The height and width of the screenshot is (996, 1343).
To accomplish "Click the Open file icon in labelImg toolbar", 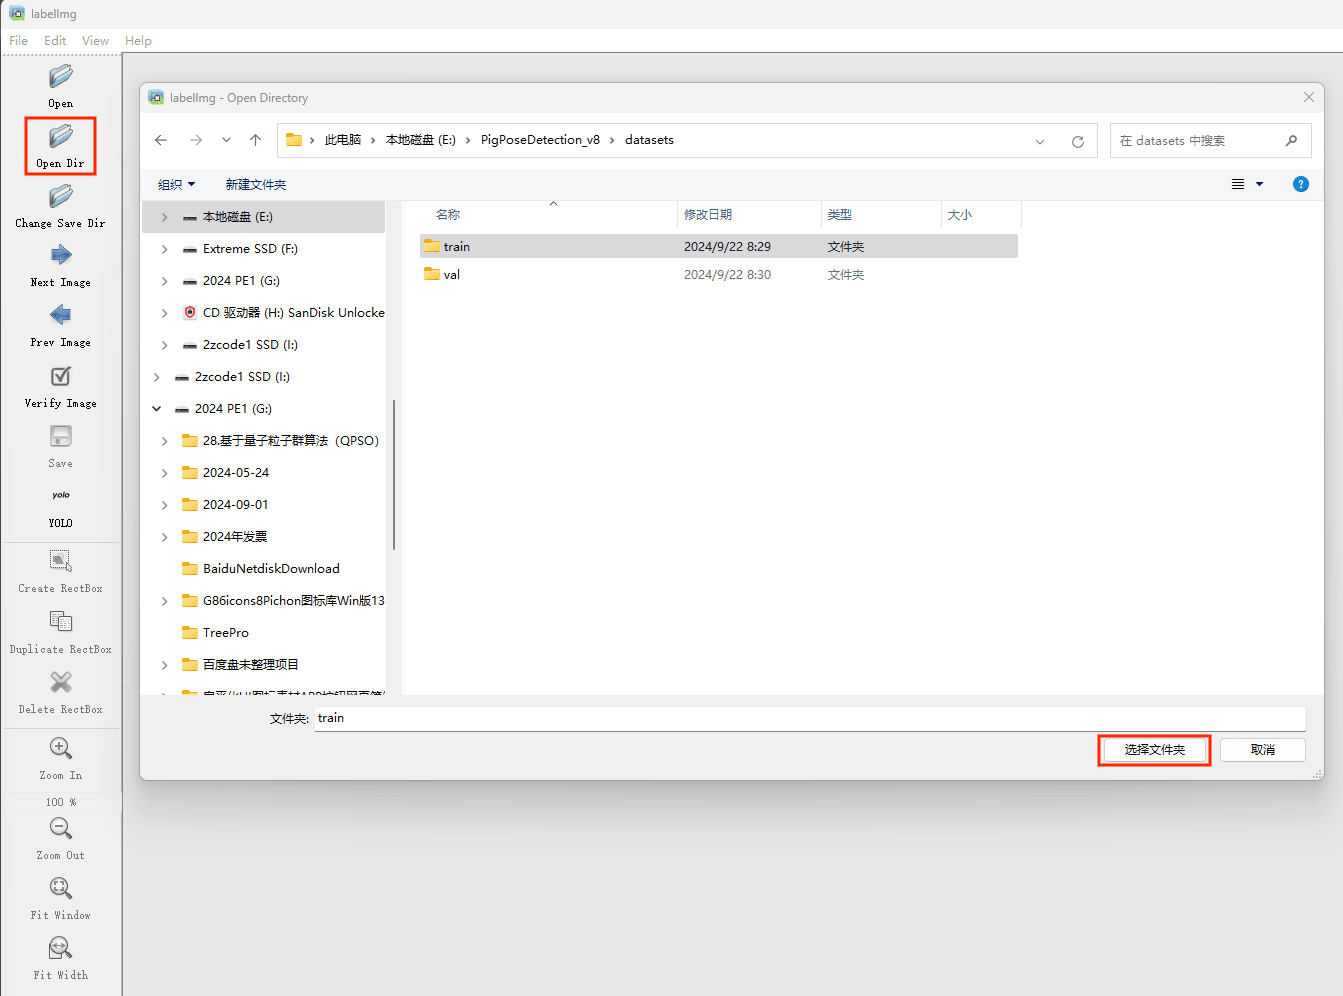I will (x=61, y=77).
